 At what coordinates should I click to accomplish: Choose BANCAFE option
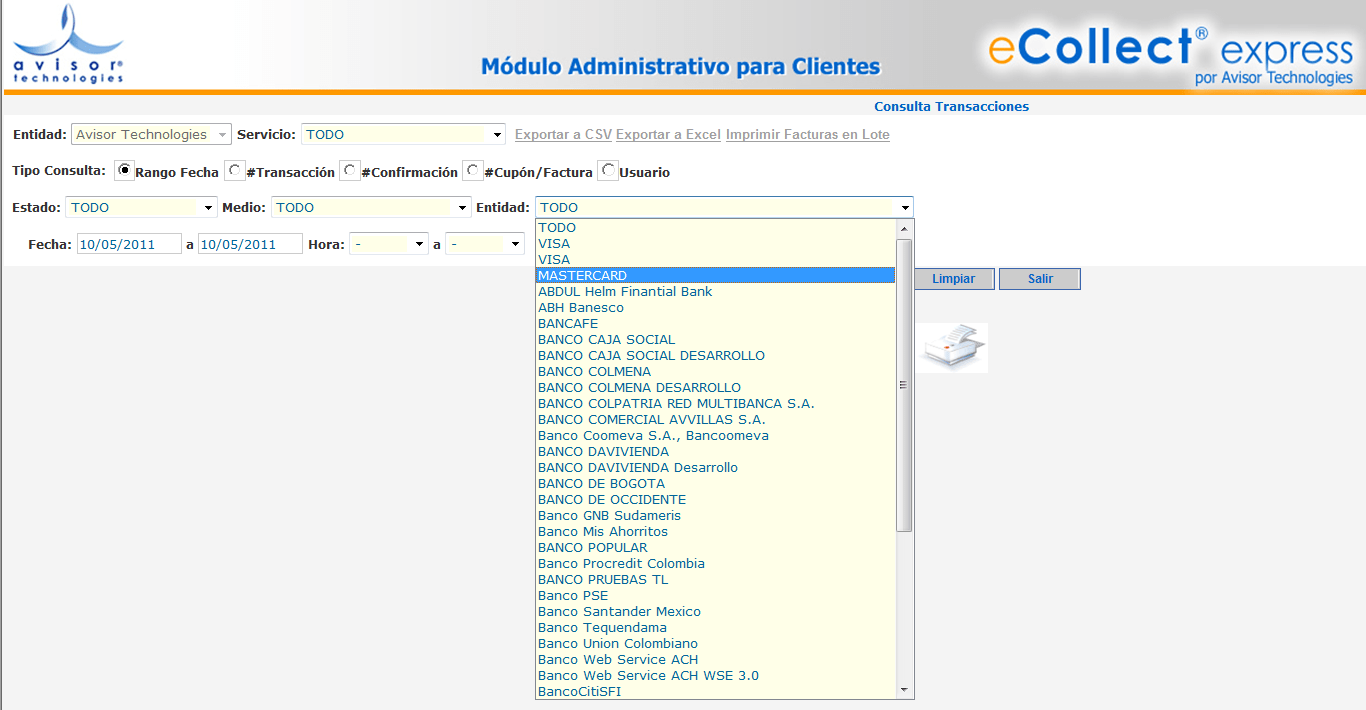[716, 323]
